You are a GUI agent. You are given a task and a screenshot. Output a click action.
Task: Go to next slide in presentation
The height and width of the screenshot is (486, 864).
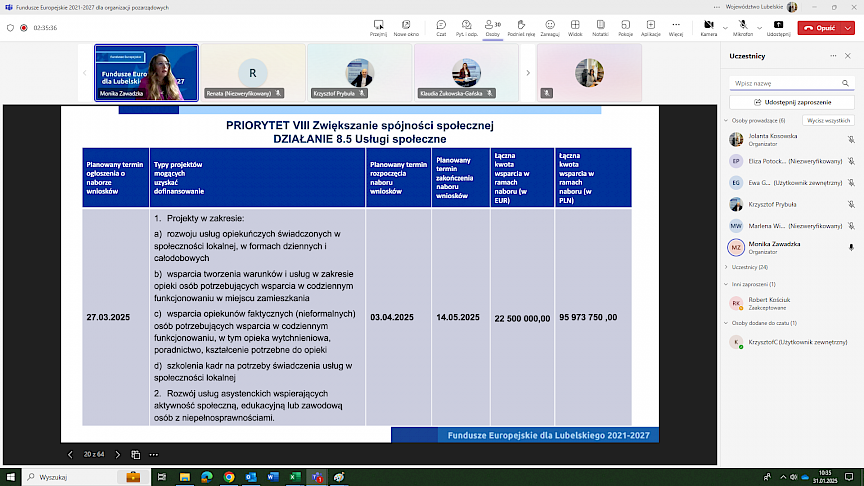[x=117, y=455]
